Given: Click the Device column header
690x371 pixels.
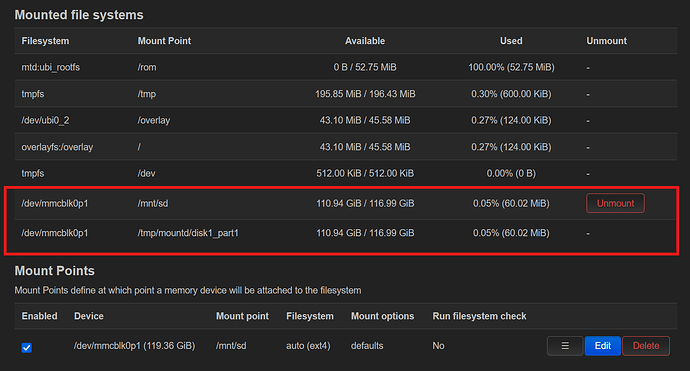Looking at the screenshot, I should pyautogui.click(x=89, y=316).
